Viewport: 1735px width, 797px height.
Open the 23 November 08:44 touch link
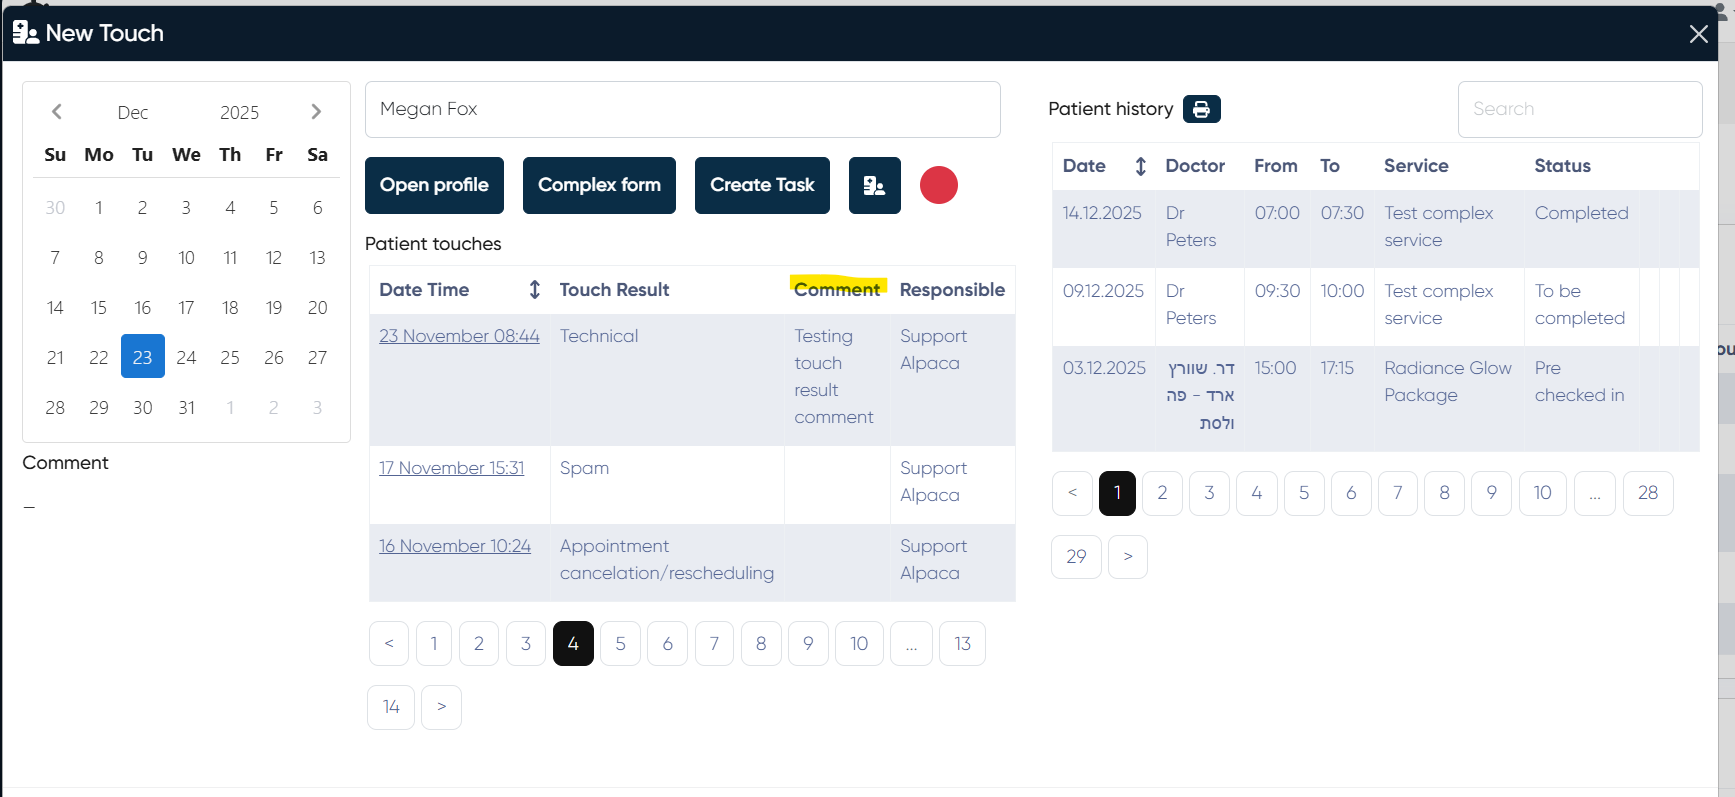459,337
